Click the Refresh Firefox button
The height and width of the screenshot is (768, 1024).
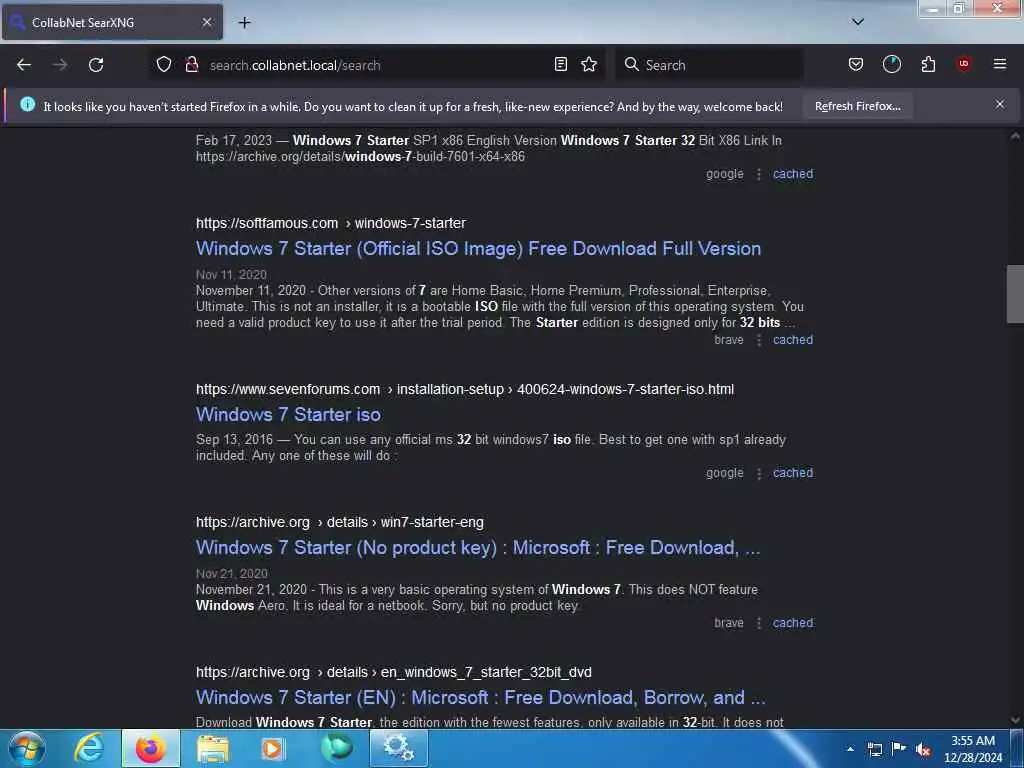pyautogui.click(x=857, y=106)
